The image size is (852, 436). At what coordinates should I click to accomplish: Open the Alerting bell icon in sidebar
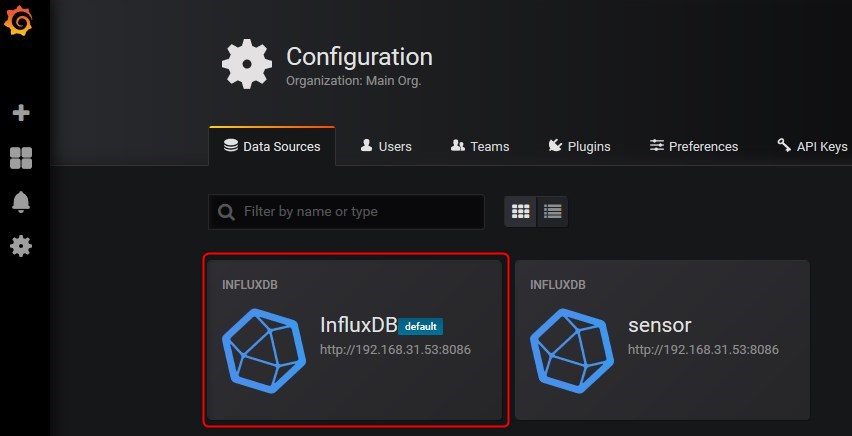point(21,202)
